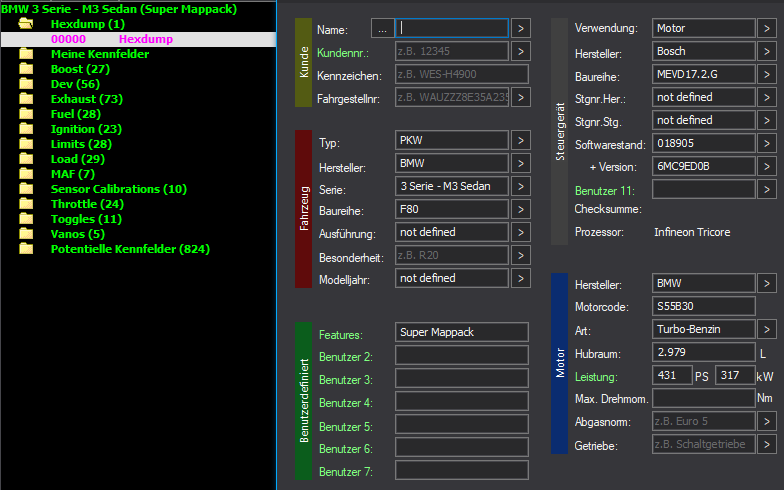Open the Art Turbo-Benzin arrow
784x490 pixels.
pos(766,330)
